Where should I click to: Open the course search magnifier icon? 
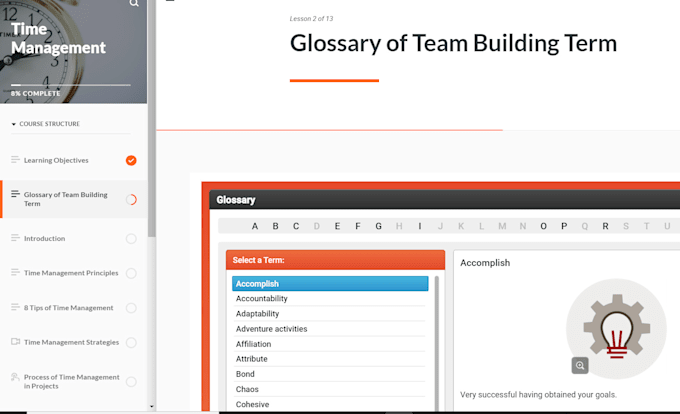[x=134, y=3]
